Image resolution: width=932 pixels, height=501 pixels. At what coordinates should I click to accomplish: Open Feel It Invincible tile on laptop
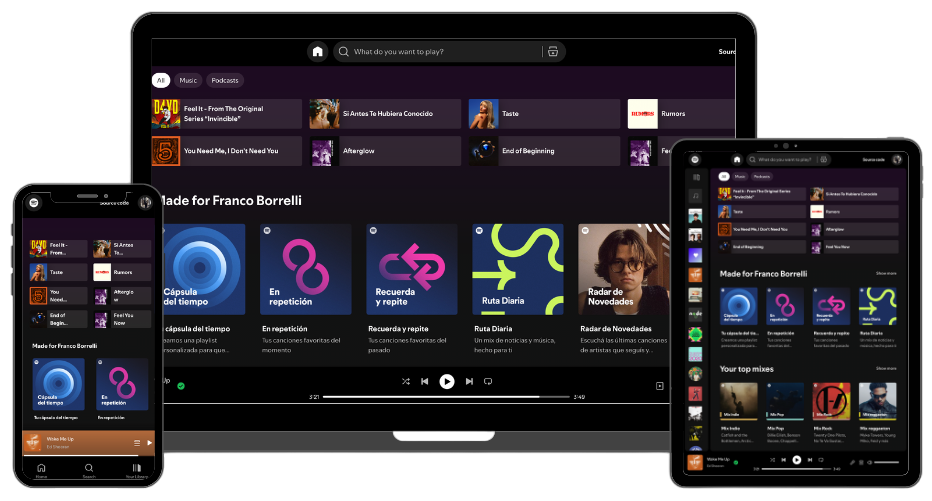(226, 114)
